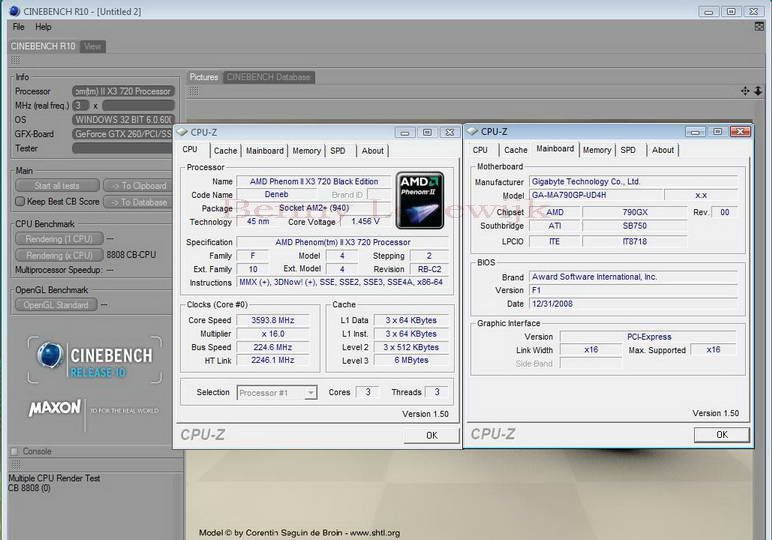Image resolution: width=772 pixels, height=540 pixels.
Task: Select Cache tab in right CPU-Z window
Action: pos(516,150)
